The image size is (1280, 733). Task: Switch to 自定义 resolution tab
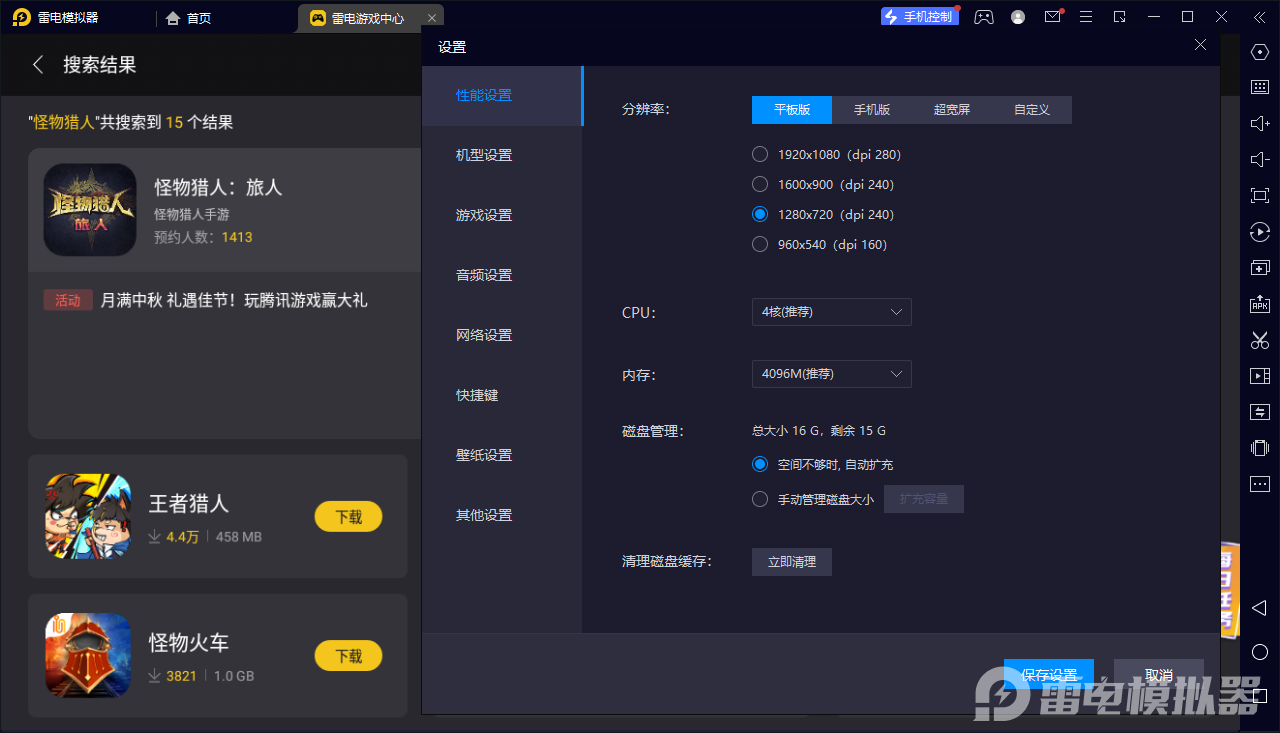[1032, 110]
